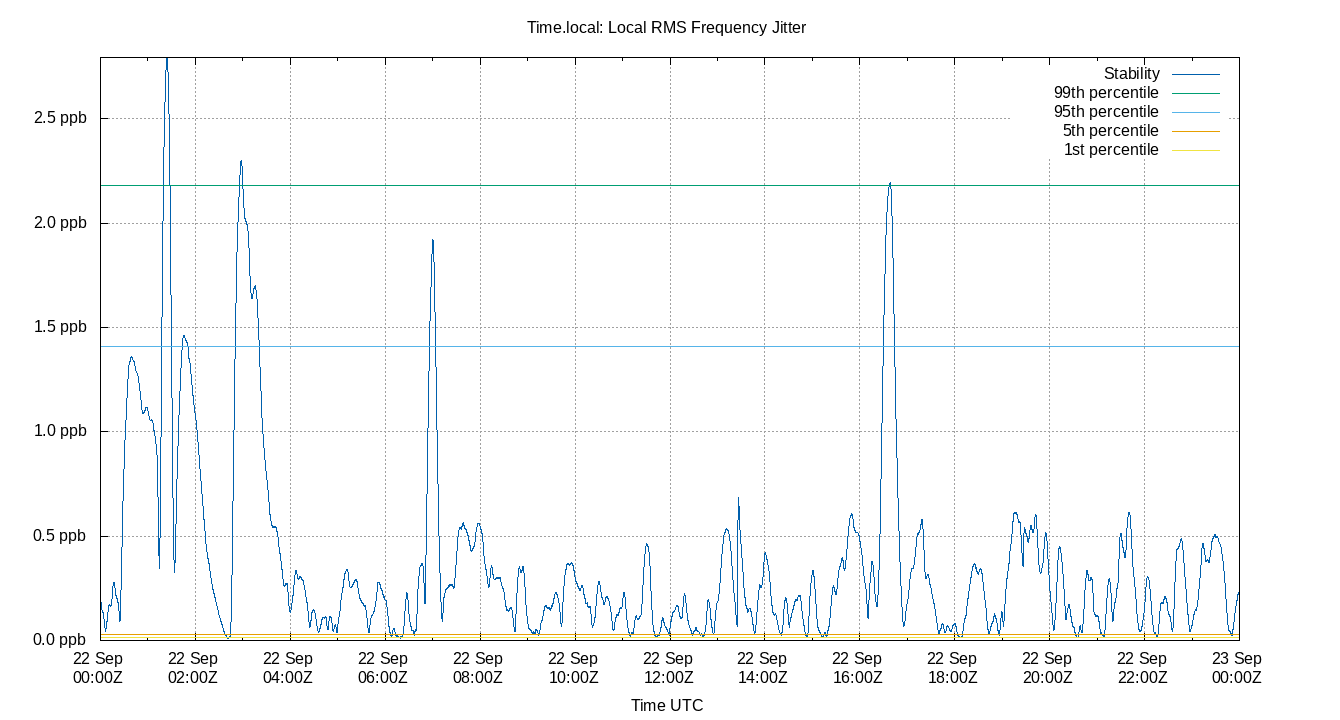This screenshot has height=720, width=1340.
Task: Click the '2.5 ppb' y-axis label
Action: [x=60, y=118]
